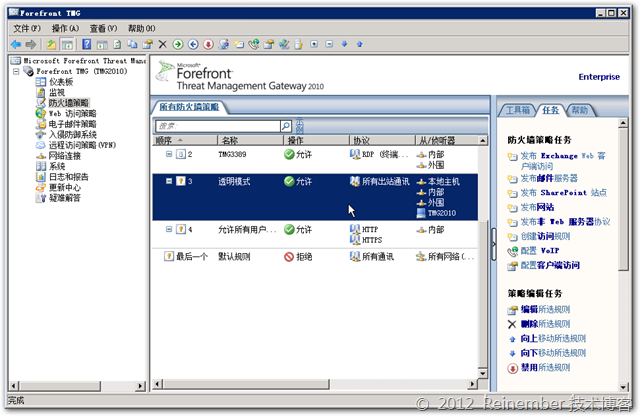Click toolbar blue up arrow move rule up

[360, 44]
